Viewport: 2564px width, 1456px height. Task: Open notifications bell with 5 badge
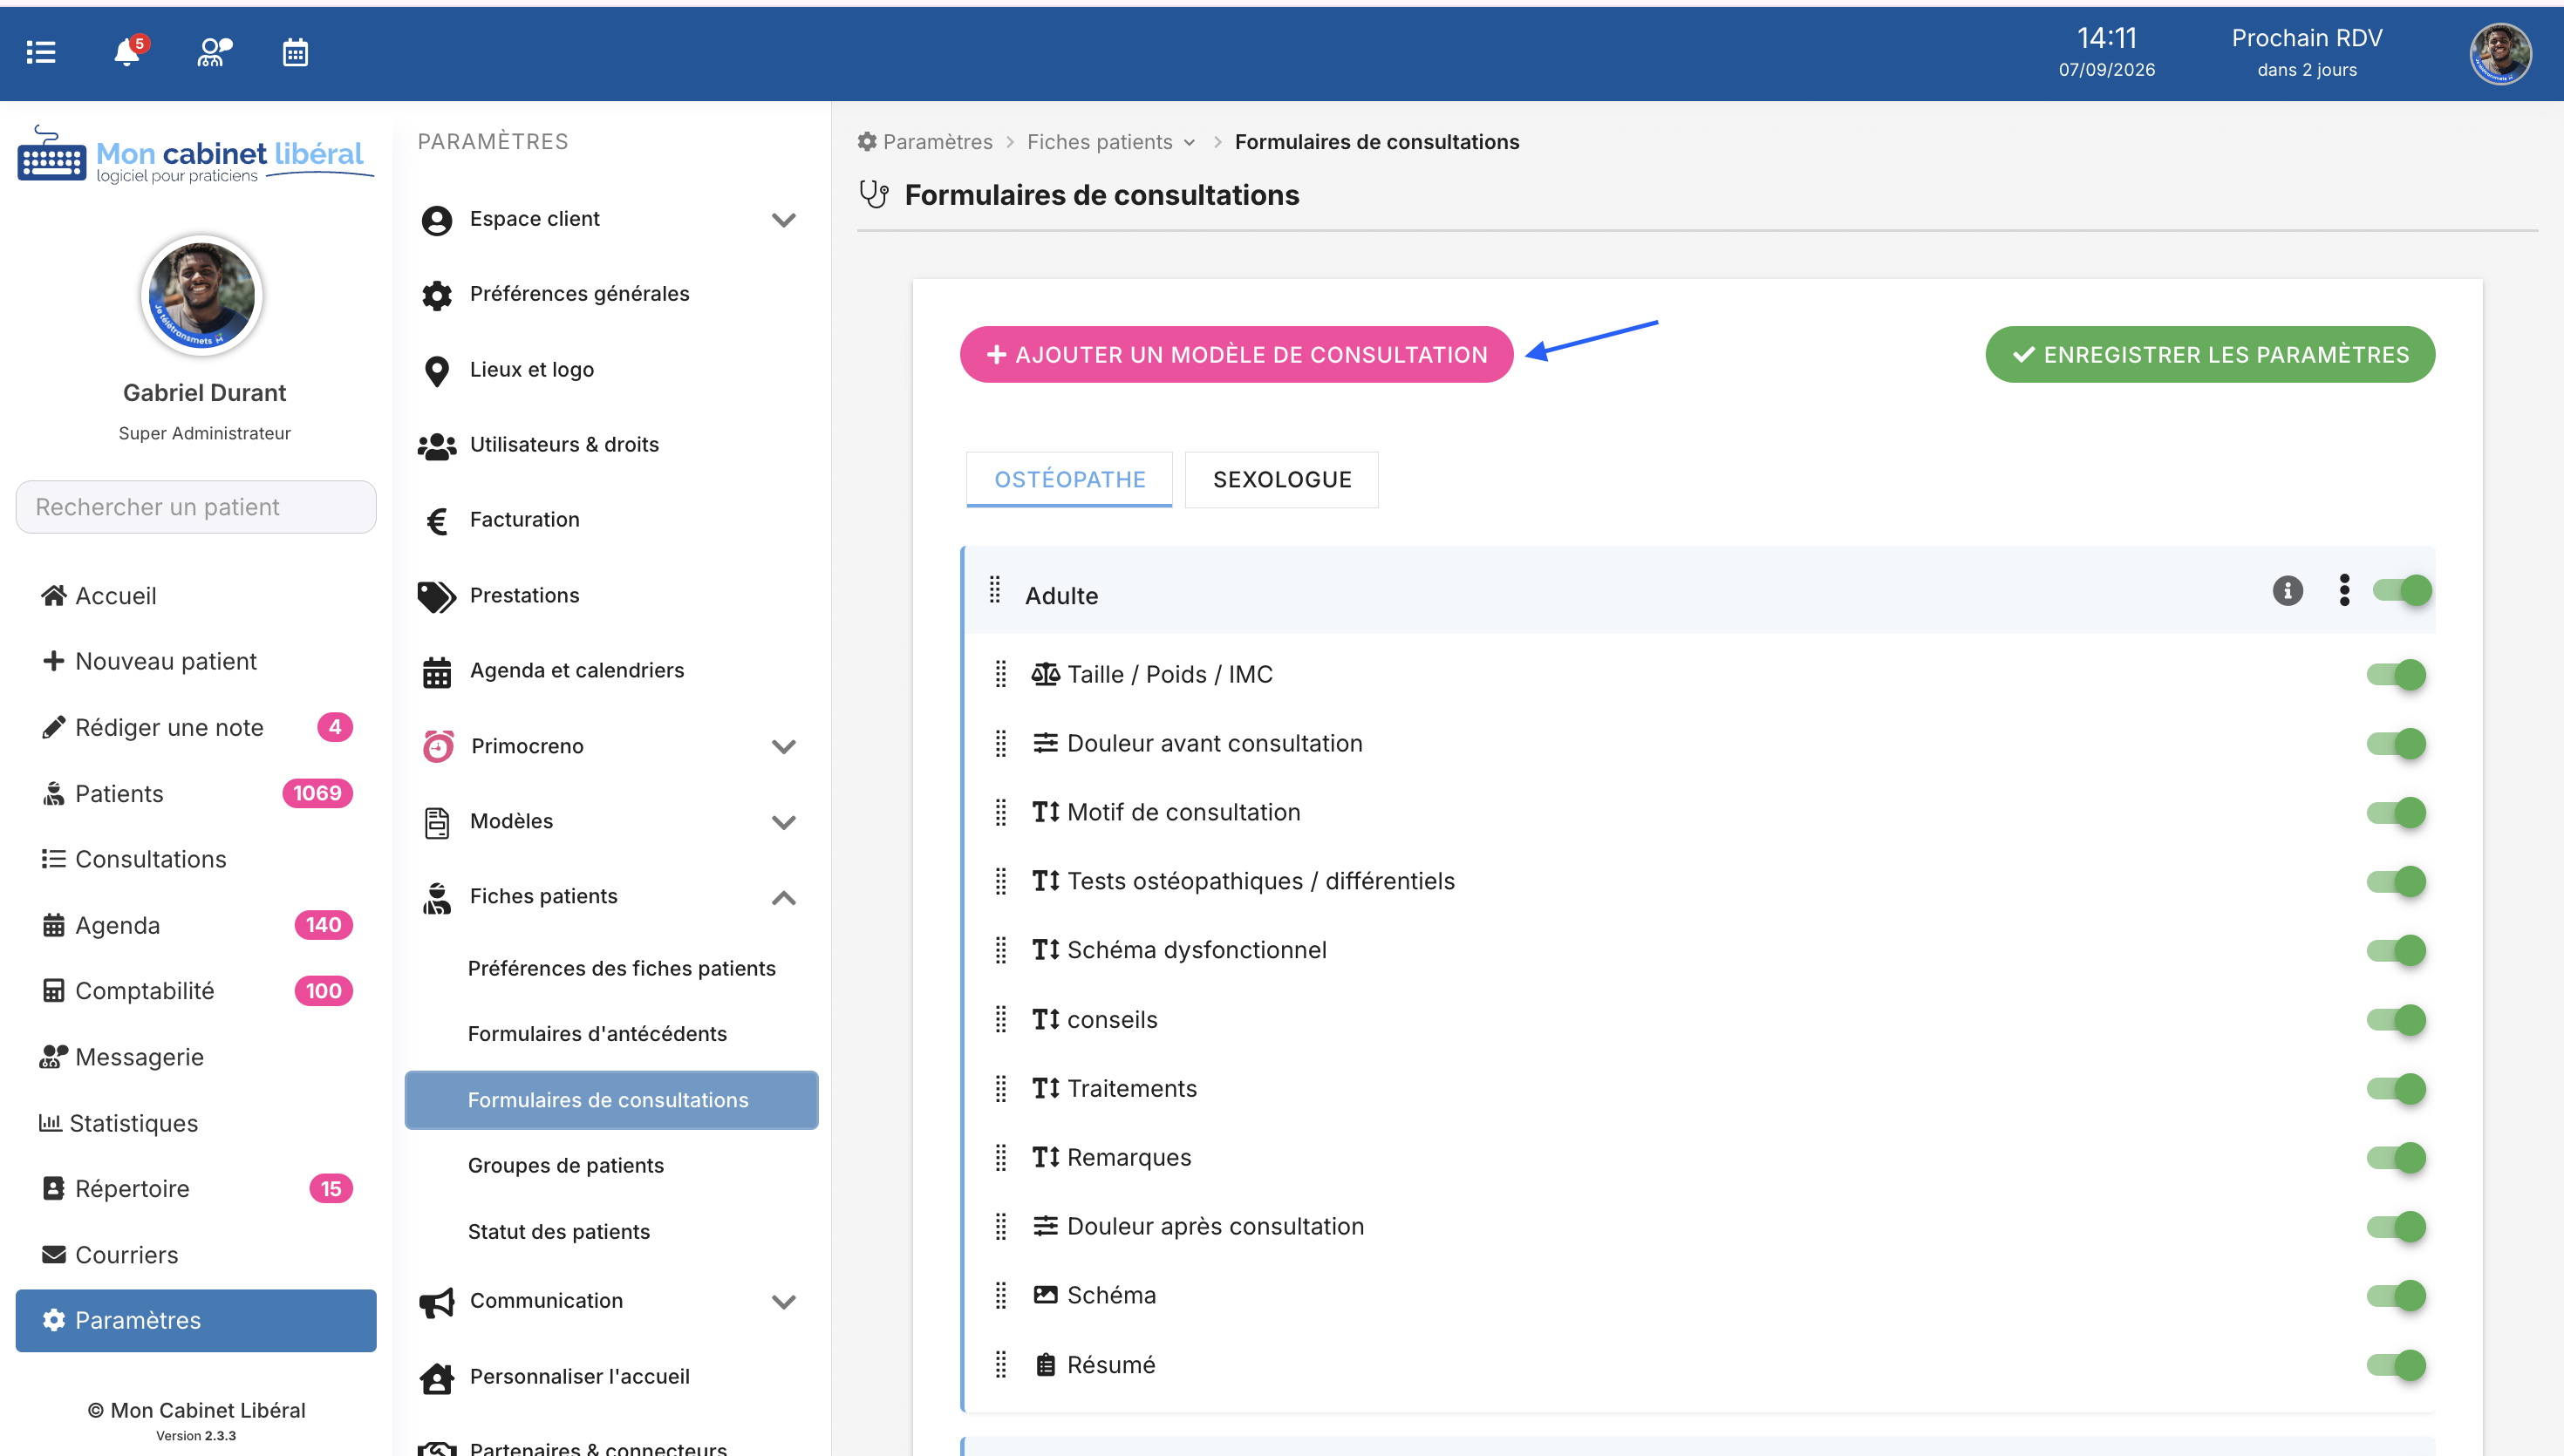[129, 51]
